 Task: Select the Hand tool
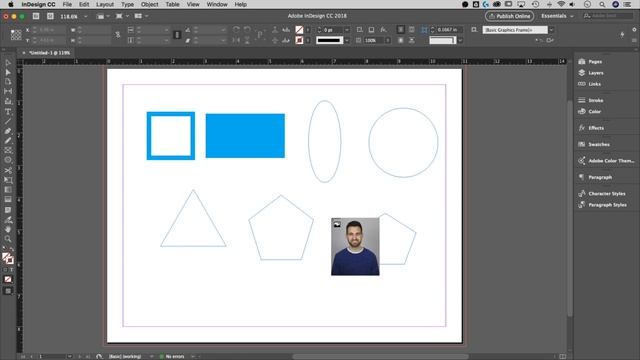8,229
